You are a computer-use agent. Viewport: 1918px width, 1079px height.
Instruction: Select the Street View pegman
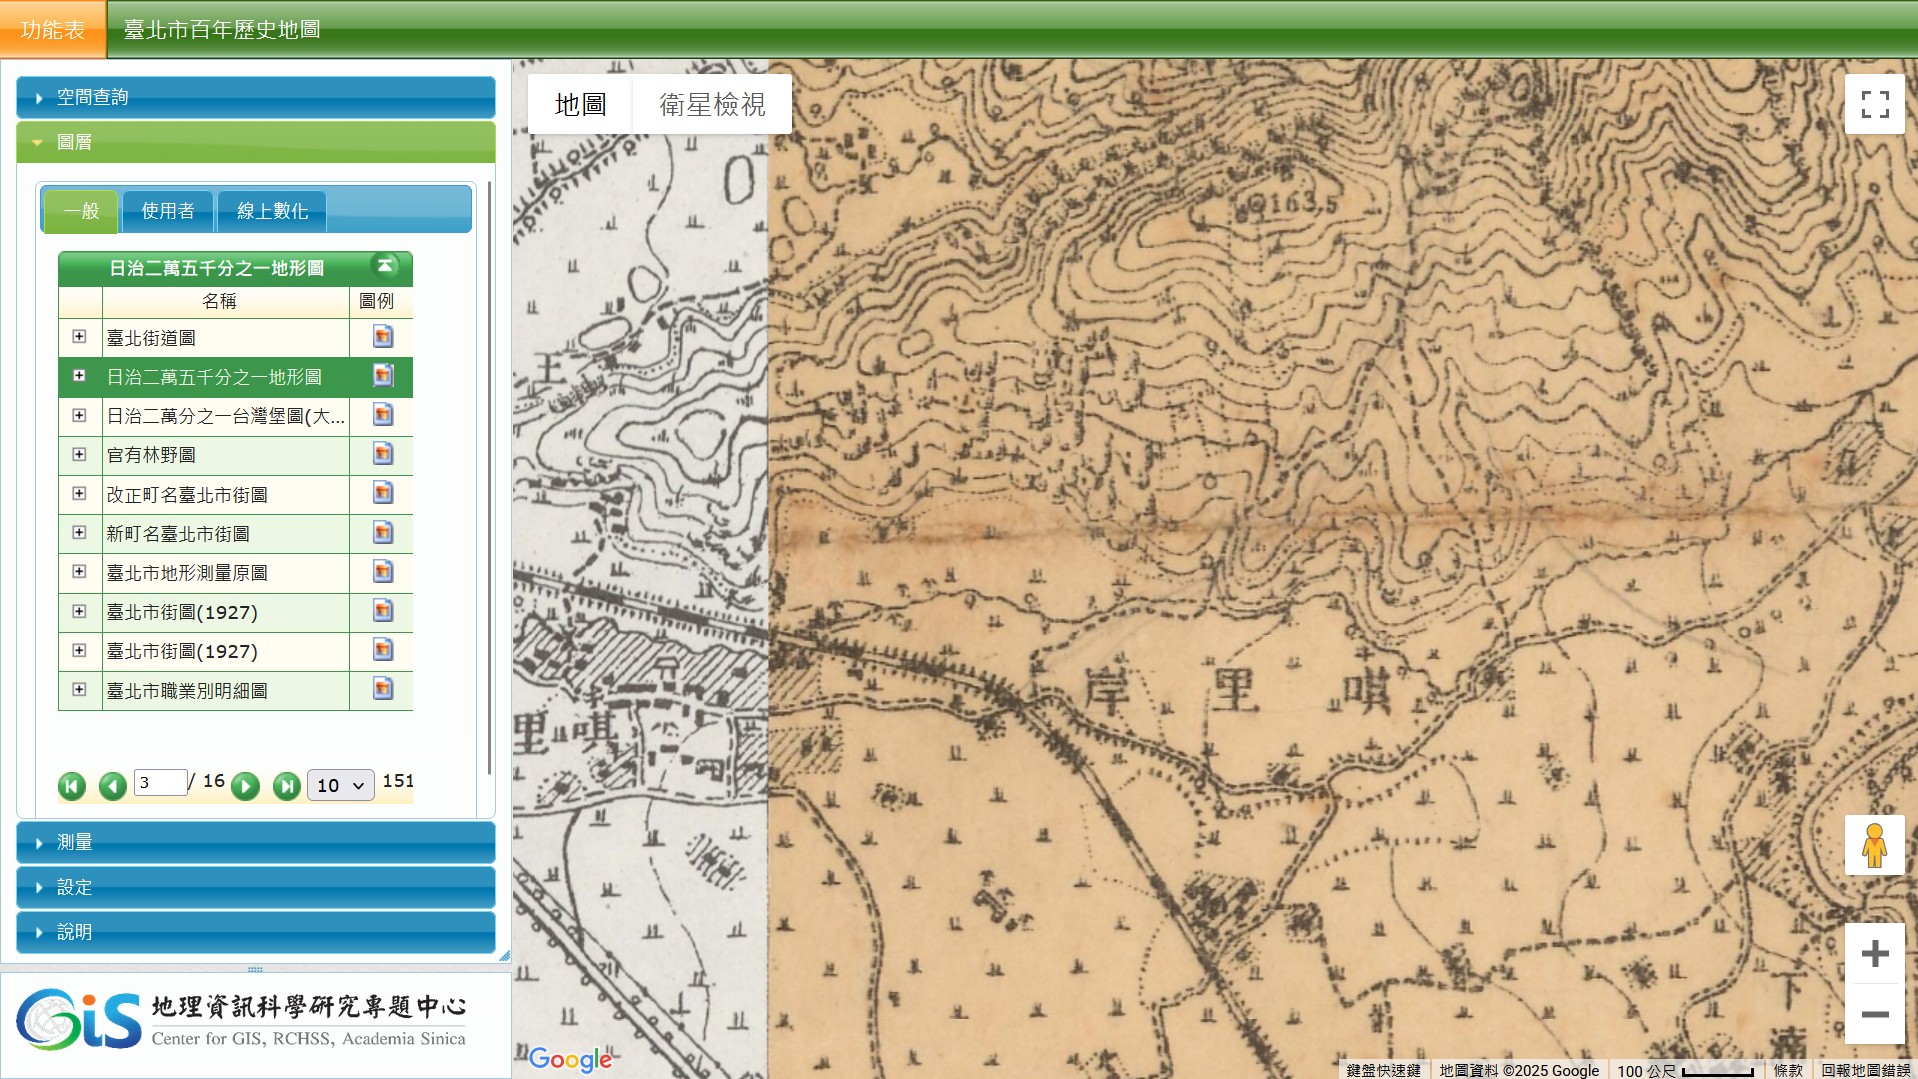(x=1874, y=845)
